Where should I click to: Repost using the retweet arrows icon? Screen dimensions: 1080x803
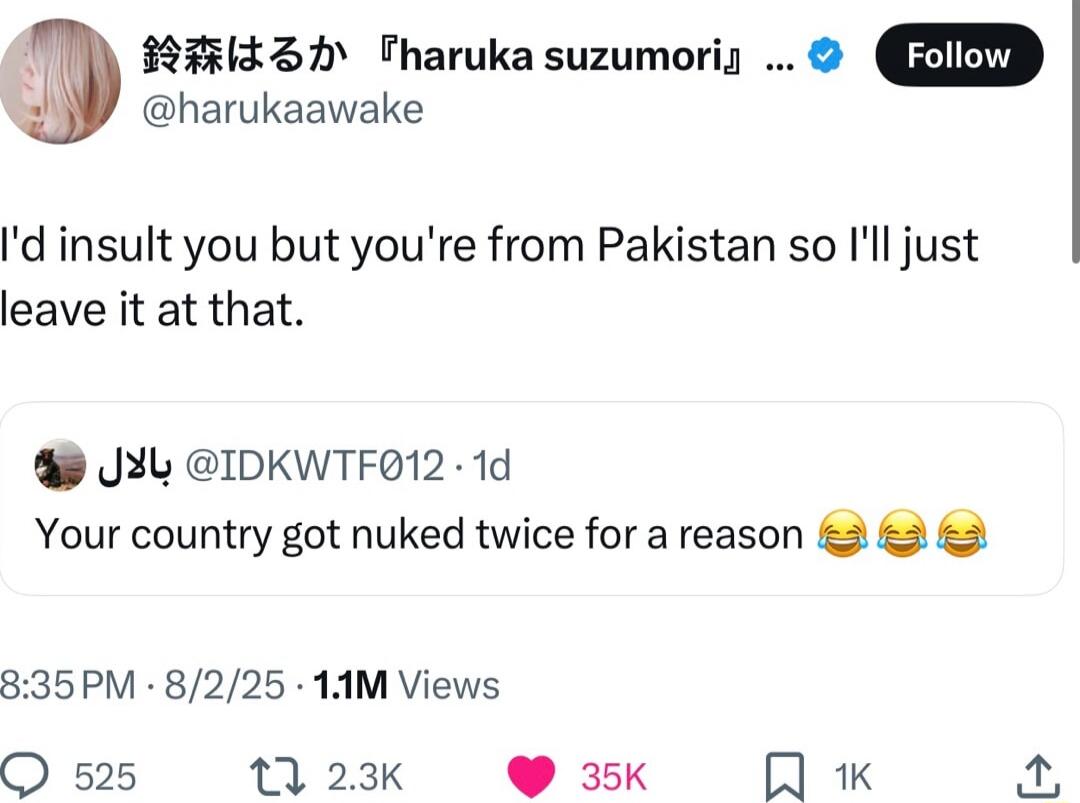pos(277,776)
